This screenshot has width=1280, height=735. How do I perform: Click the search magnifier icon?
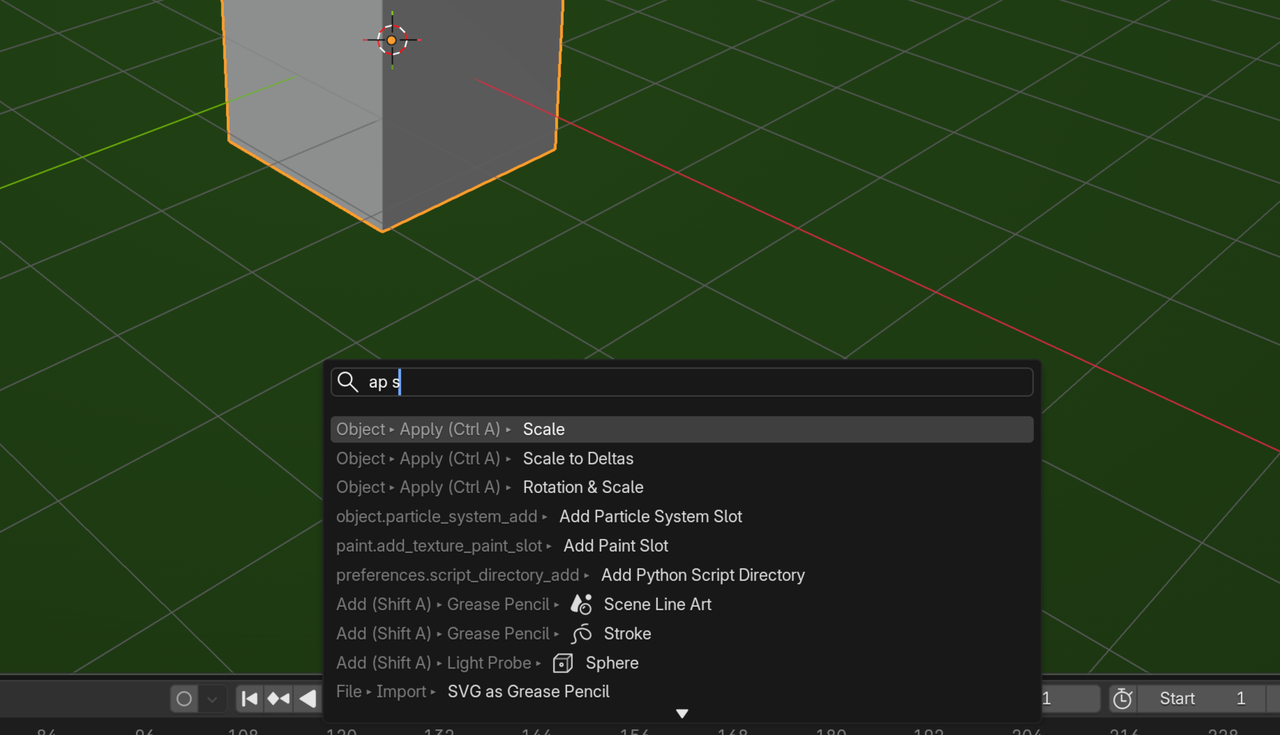pyautogui.click(x=347, y=382)
